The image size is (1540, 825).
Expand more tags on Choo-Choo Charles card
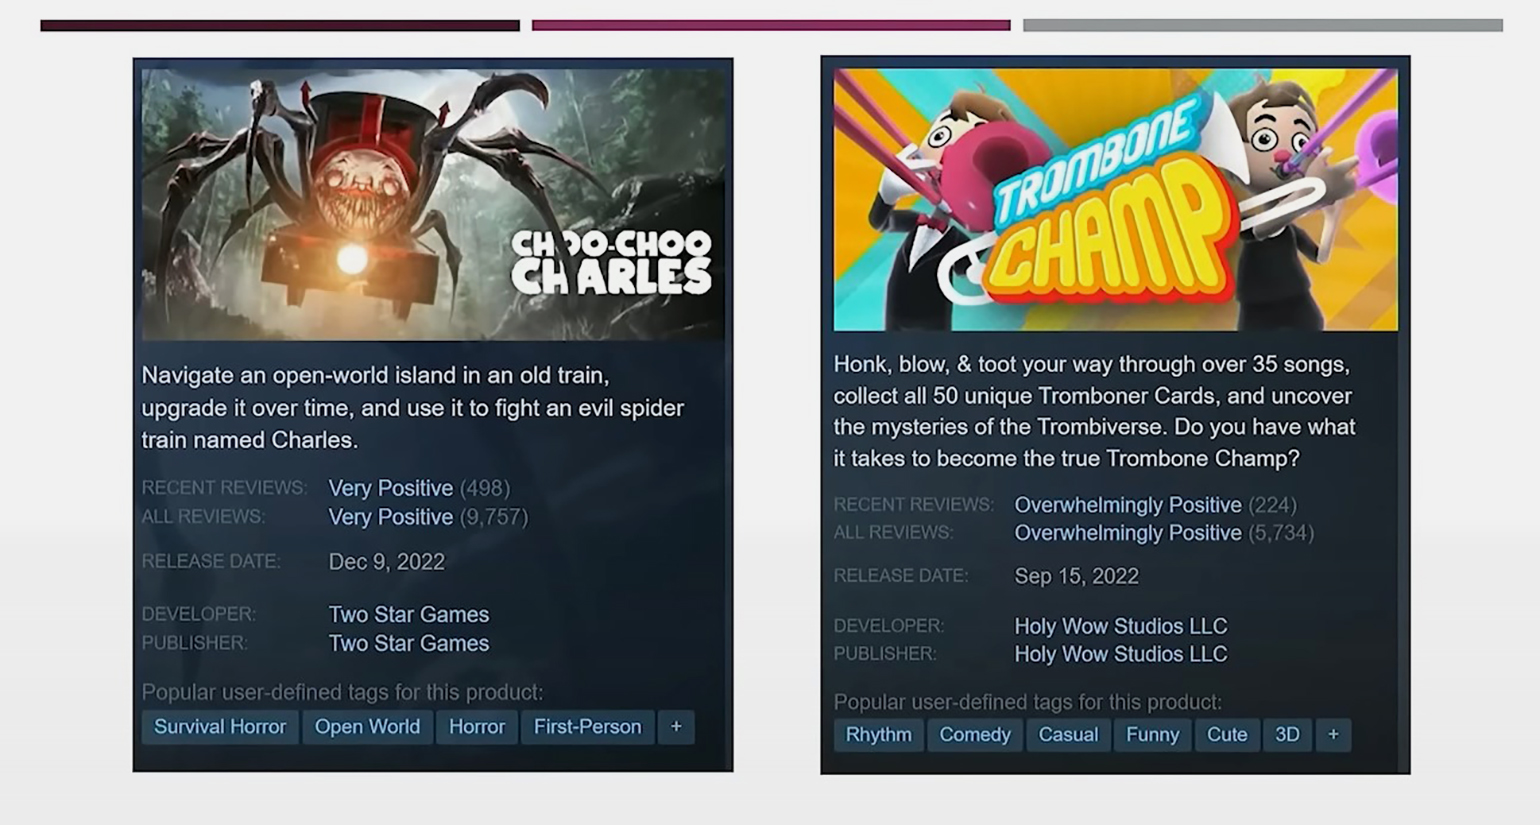676,727
